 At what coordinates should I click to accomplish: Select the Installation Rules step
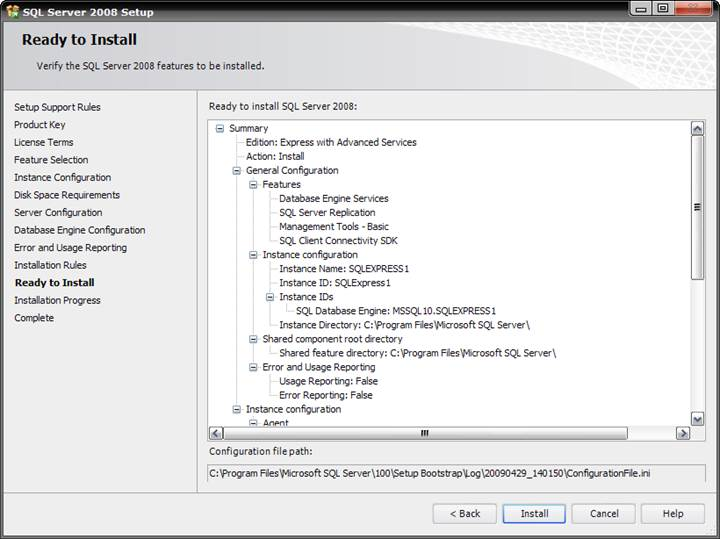click(x=50, y=265)
